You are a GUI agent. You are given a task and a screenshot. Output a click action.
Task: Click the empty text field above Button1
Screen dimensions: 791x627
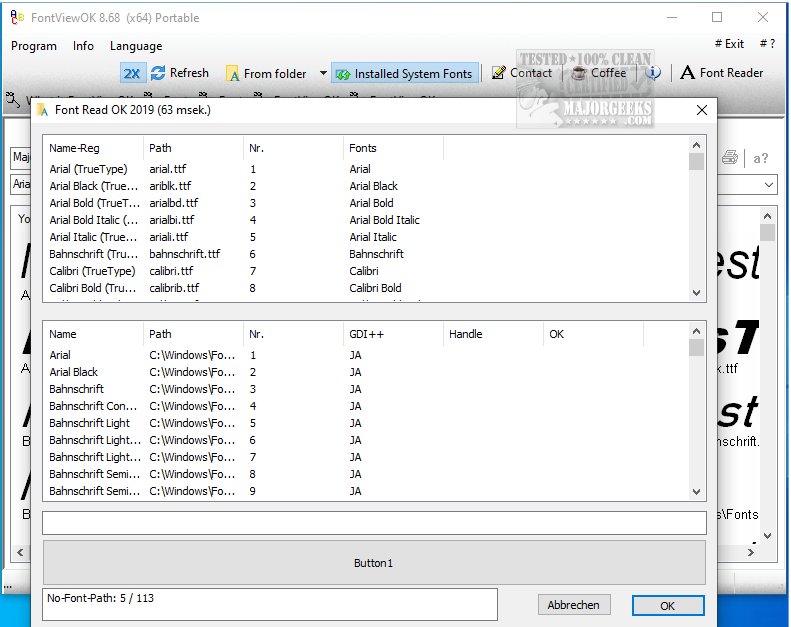(374, 523)
